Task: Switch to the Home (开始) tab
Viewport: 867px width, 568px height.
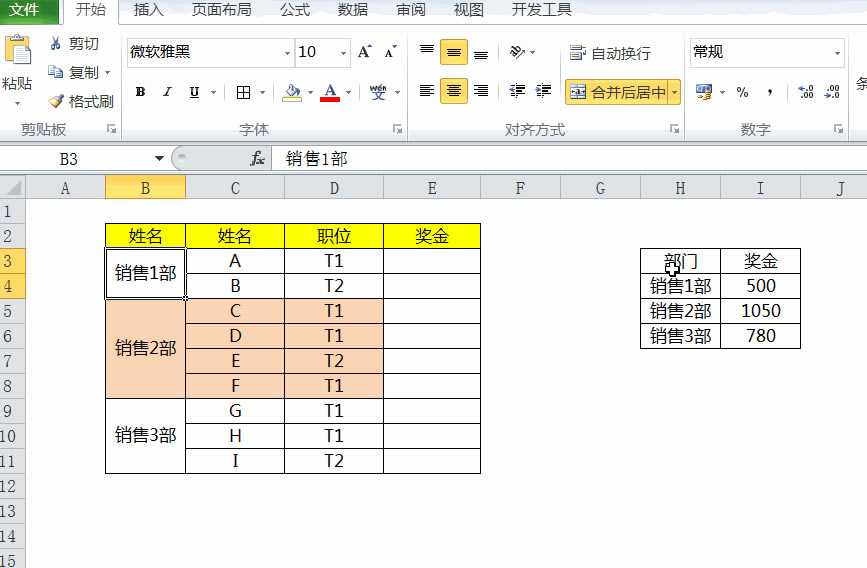Action: pyautogui.click(x=91, y=10)
